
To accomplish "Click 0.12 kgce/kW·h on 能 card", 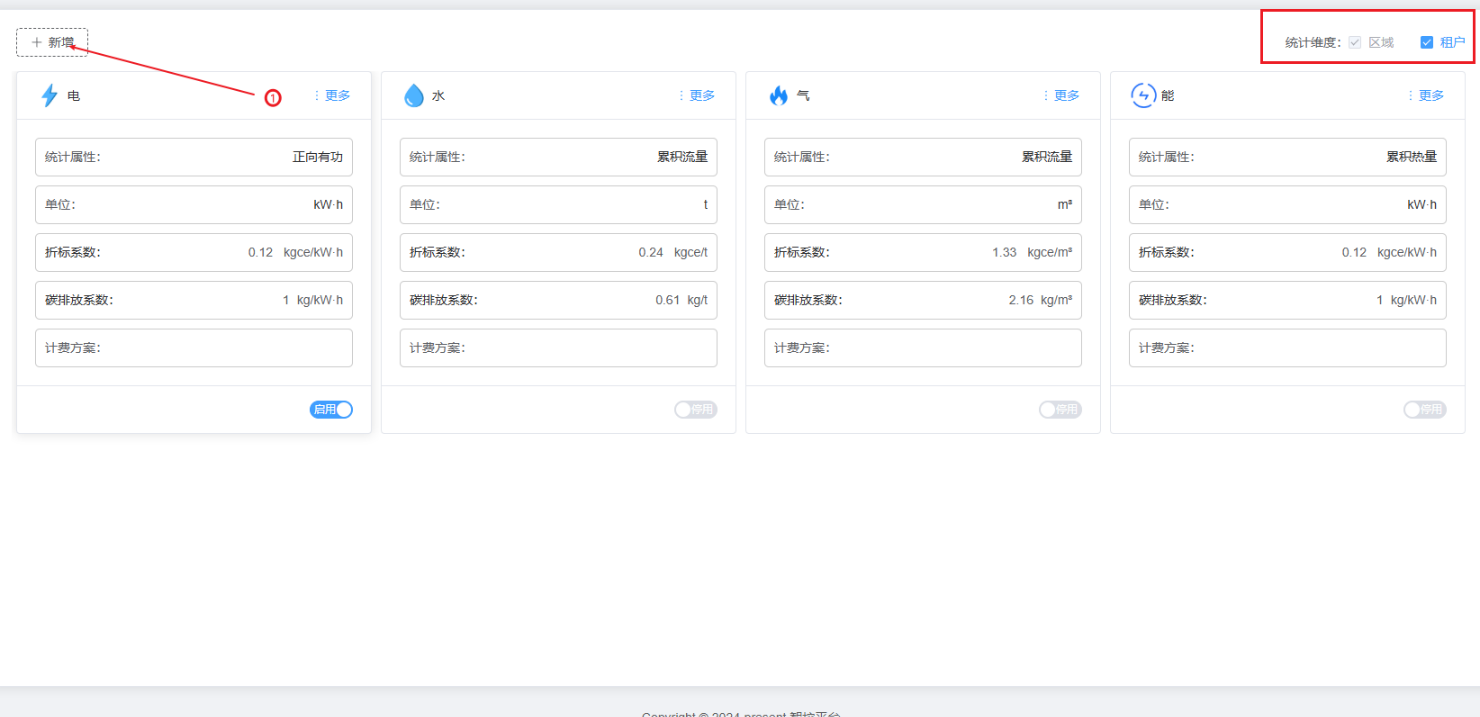I will (x=1389, y=252).
